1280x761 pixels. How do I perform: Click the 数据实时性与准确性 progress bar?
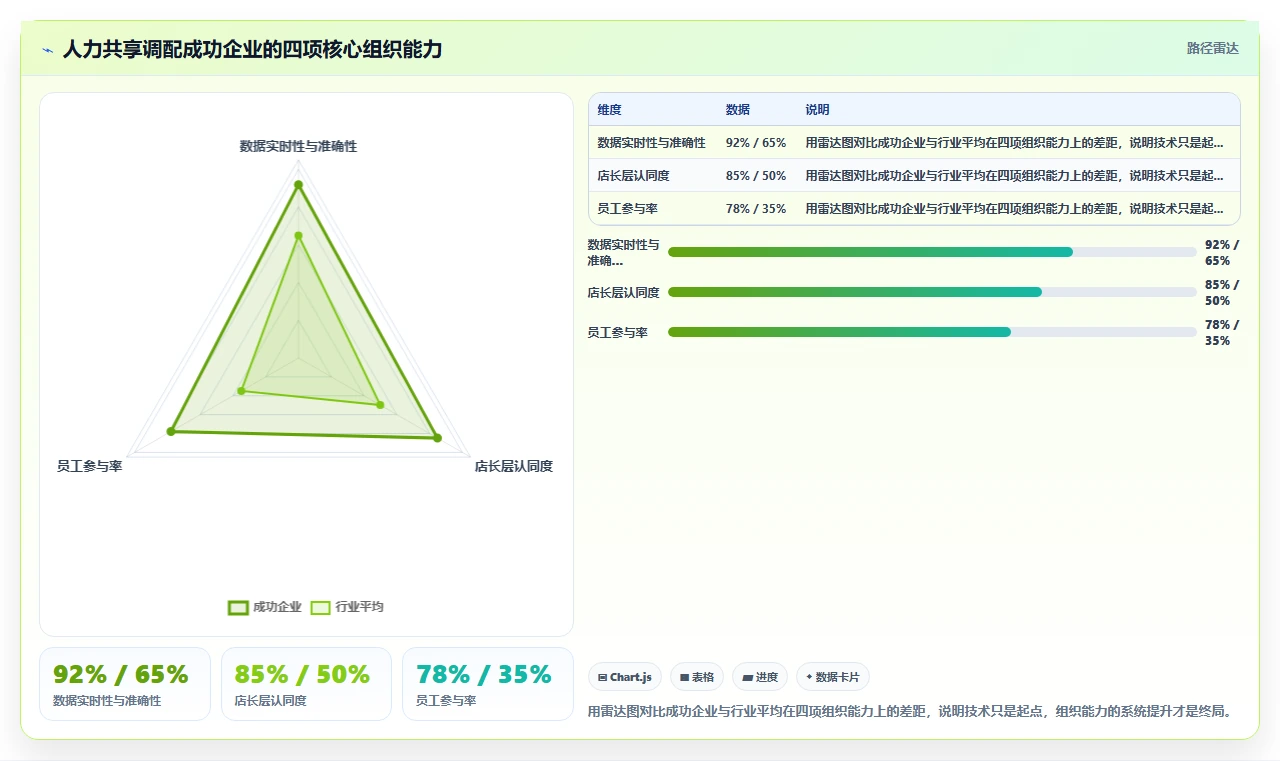click(932, 252)
